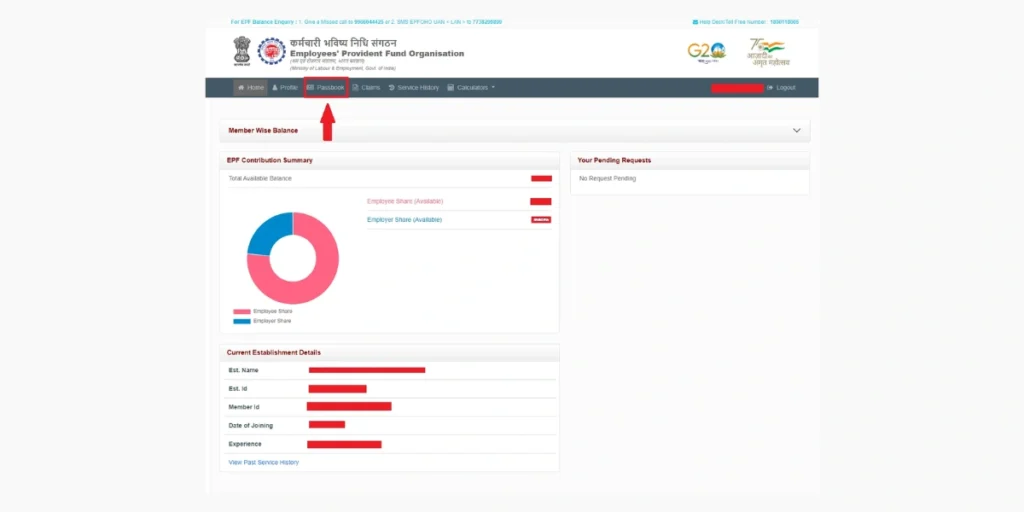Click the Employer Share (Available) label

pos(404,219)
